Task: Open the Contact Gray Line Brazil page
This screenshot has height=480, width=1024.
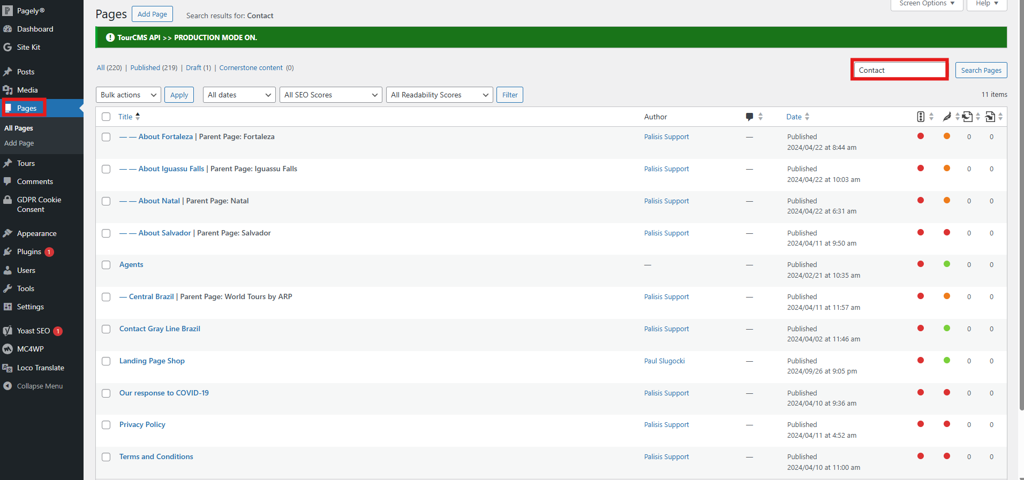Action: pyautogui.click(x=159, y=328)
